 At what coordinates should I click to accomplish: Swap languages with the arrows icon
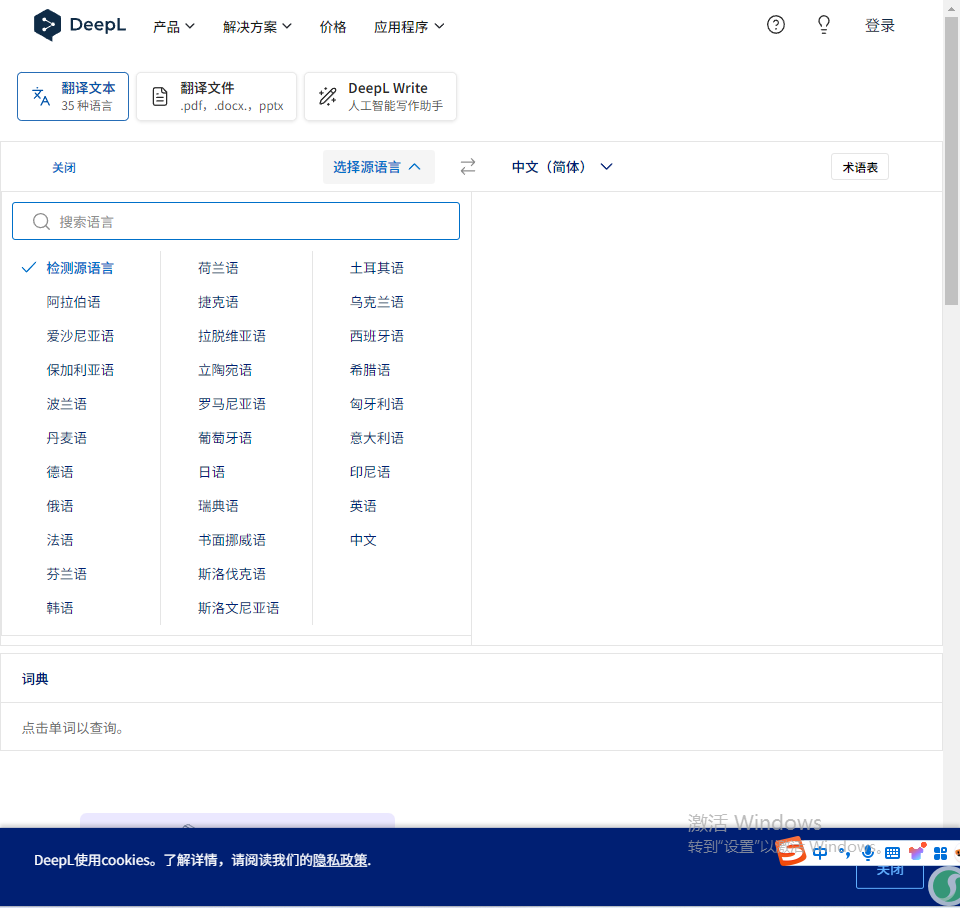[468, 167]
